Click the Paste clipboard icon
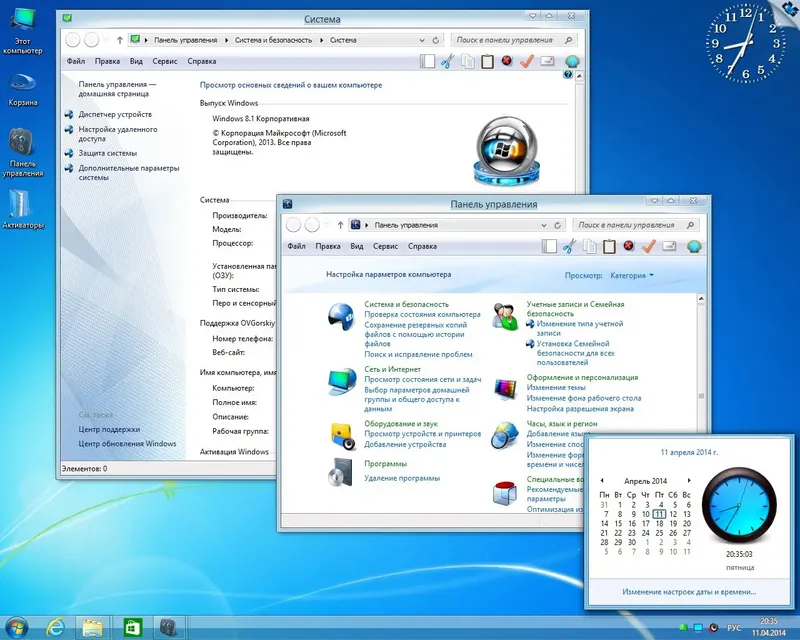 pos(487,62)
